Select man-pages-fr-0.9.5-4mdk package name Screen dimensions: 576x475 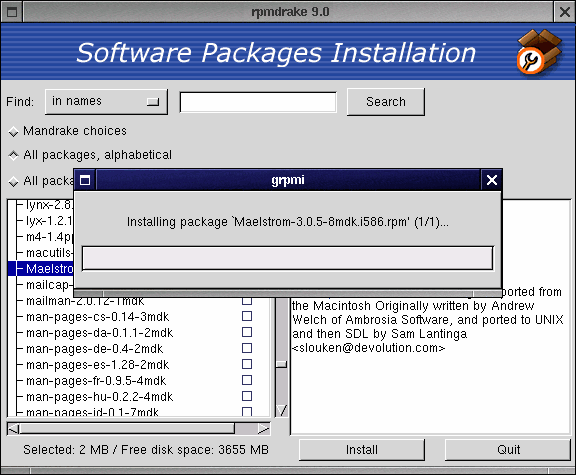click(96, 381)
